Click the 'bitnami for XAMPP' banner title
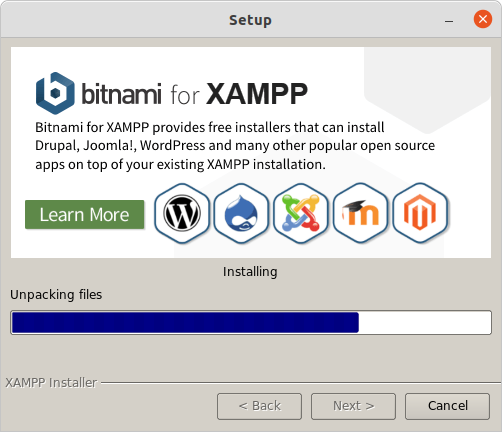The height and width of the screenshot is (432, 502). [x=195, y=94]
